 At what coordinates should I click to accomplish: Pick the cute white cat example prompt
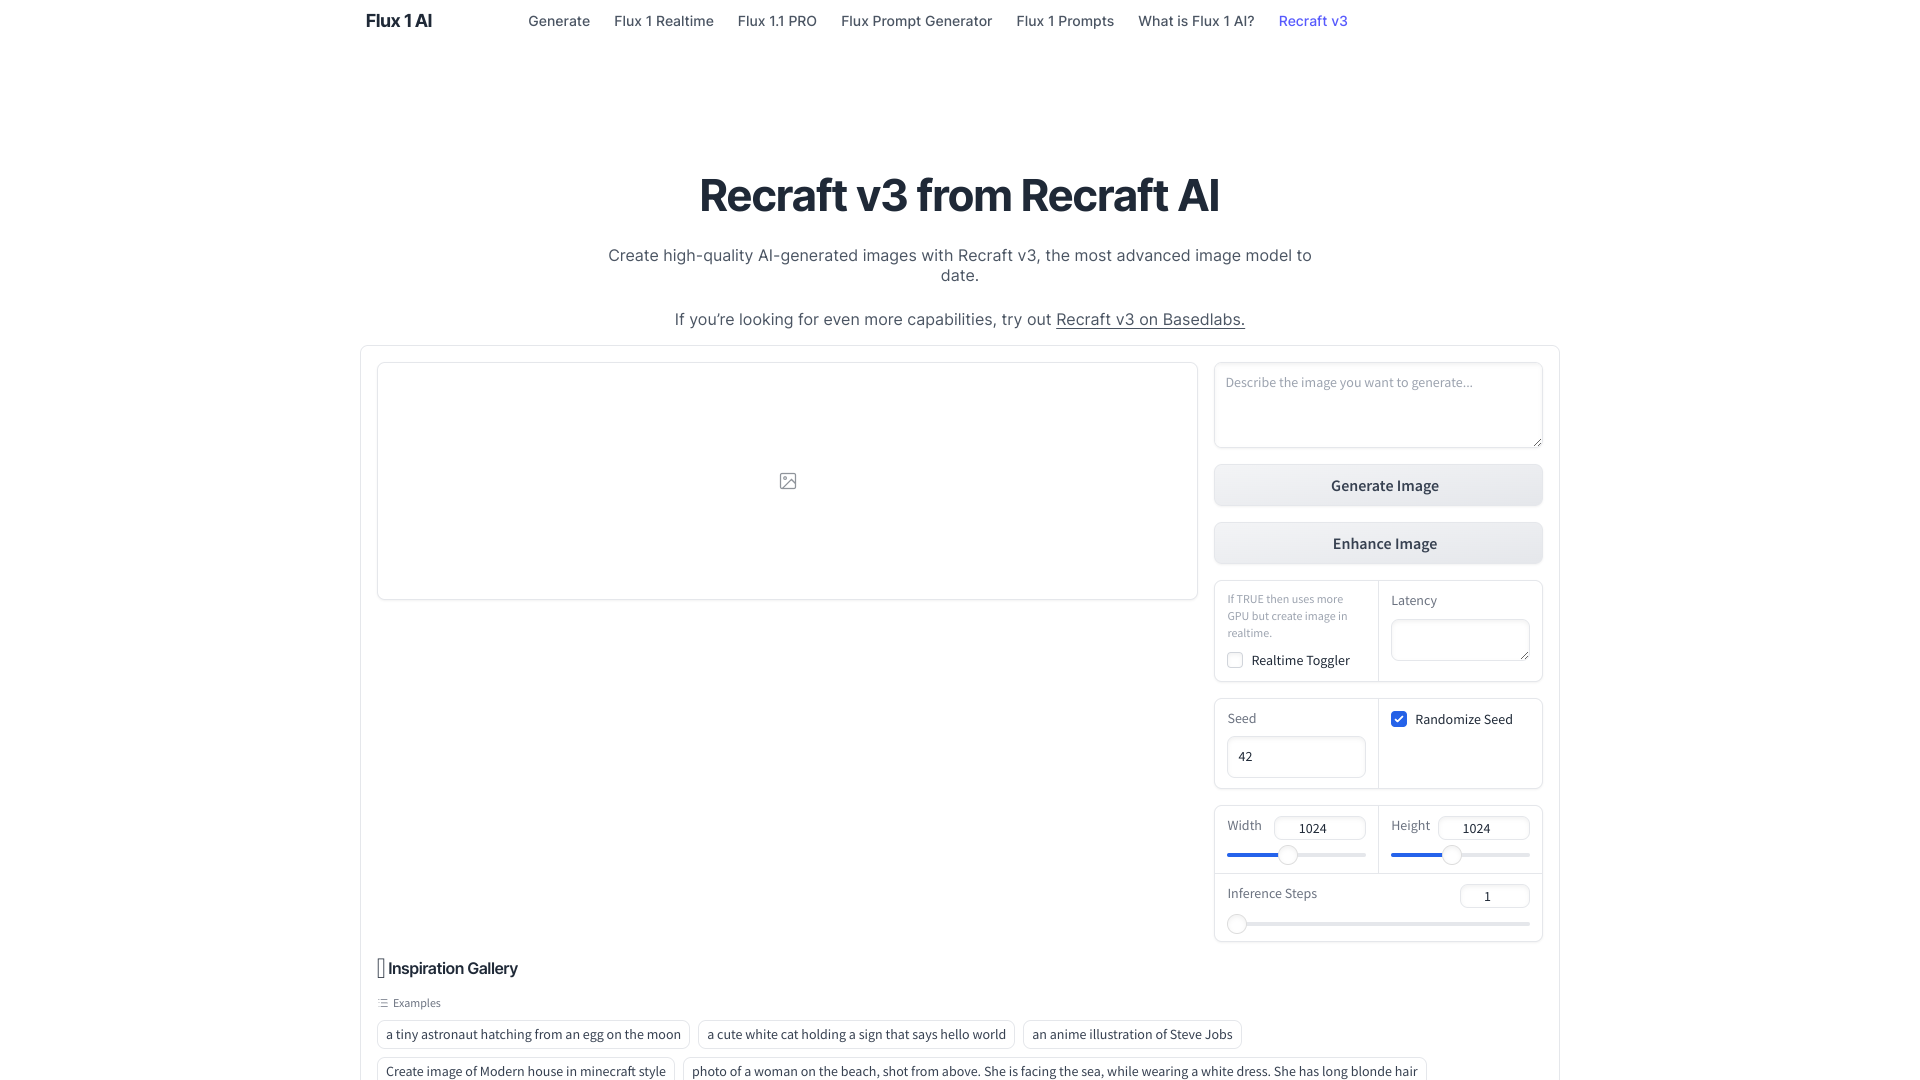(856, 1034)
